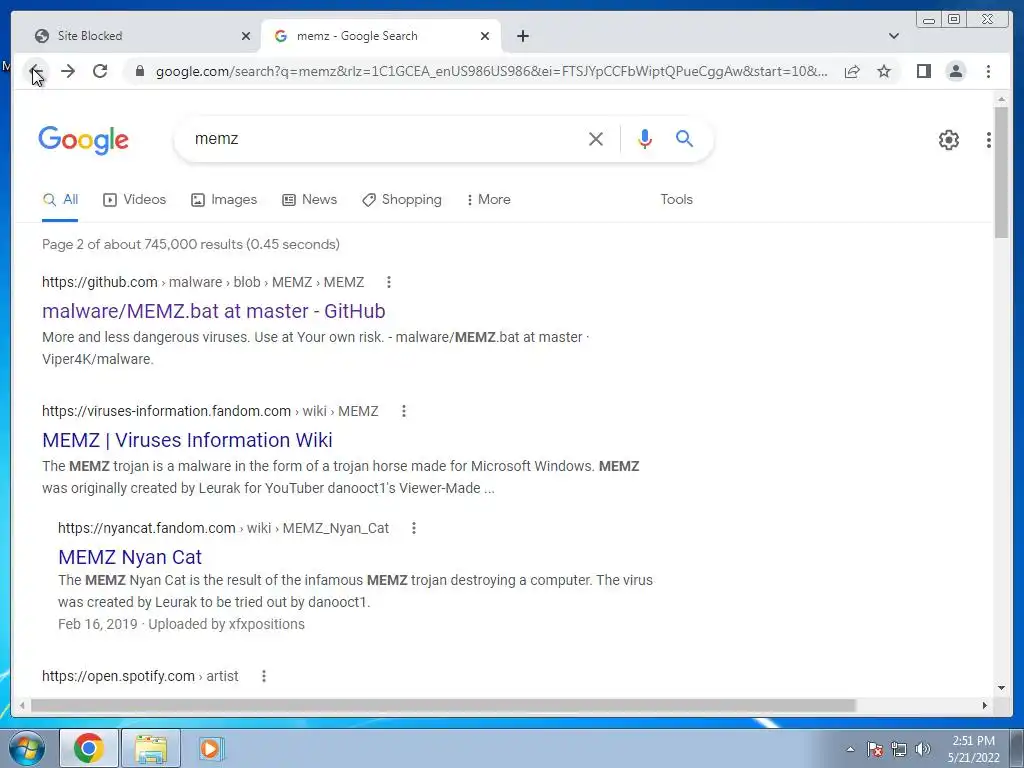
Task: Submit search with the magnifier icon
Action: (684, 138)
